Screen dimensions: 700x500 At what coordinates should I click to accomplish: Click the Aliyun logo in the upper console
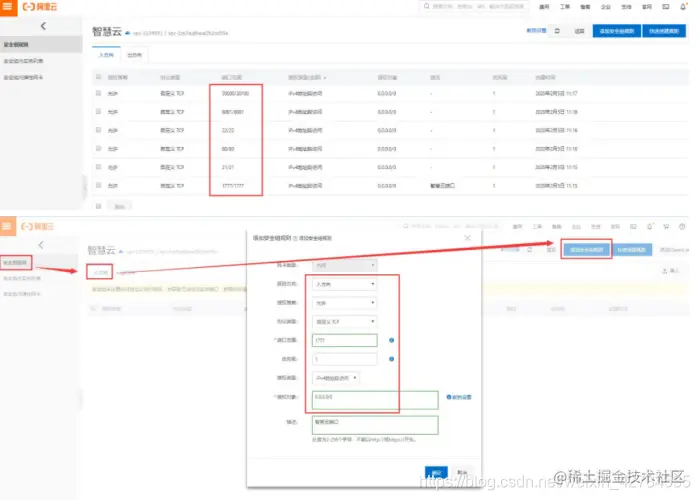[x=40, y=7]
